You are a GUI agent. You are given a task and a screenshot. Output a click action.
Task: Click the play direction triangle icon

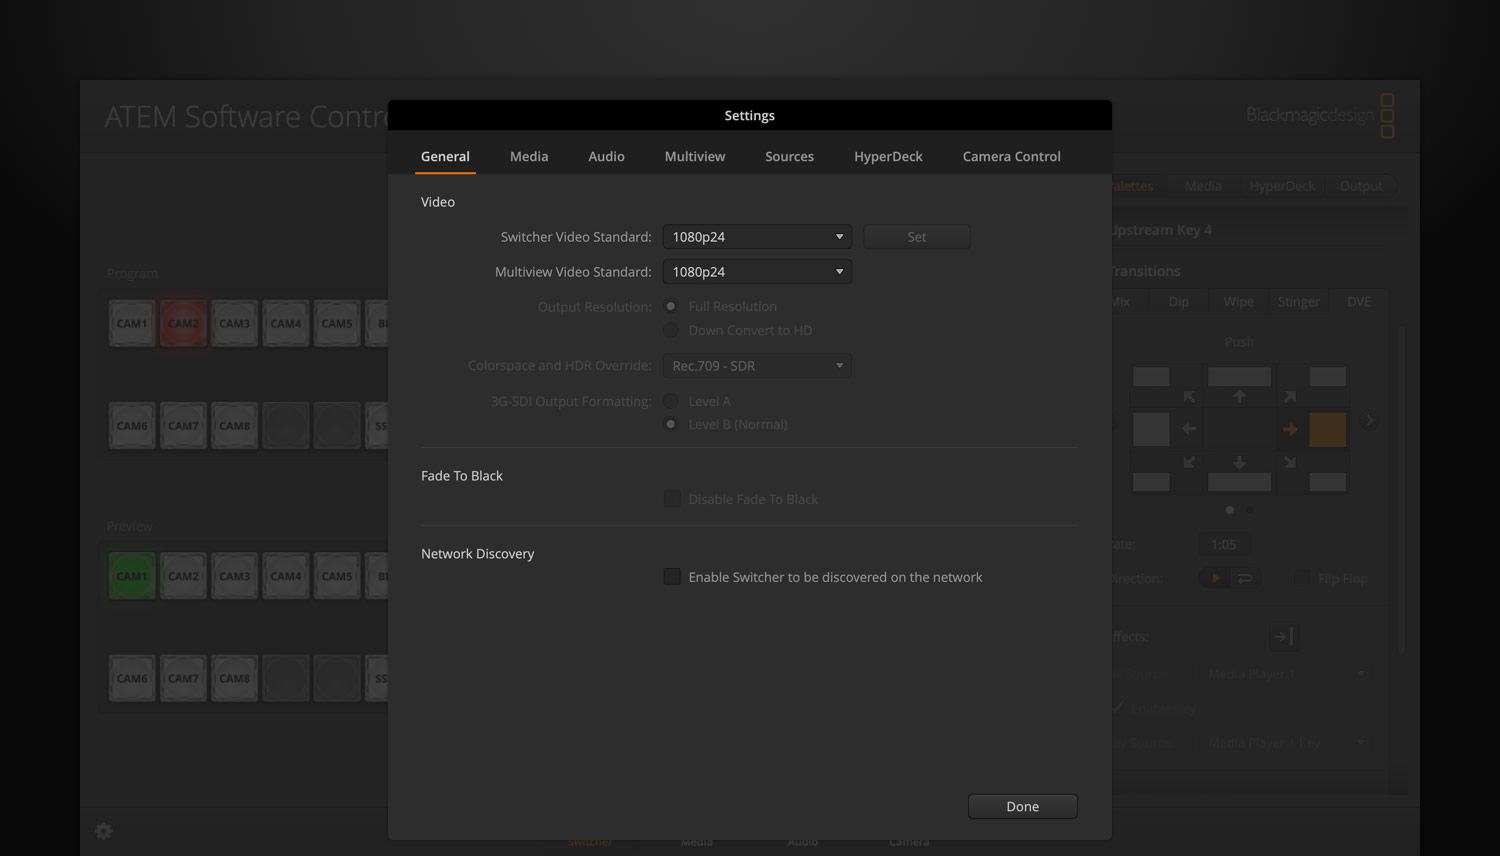(x=1214, y=577)
